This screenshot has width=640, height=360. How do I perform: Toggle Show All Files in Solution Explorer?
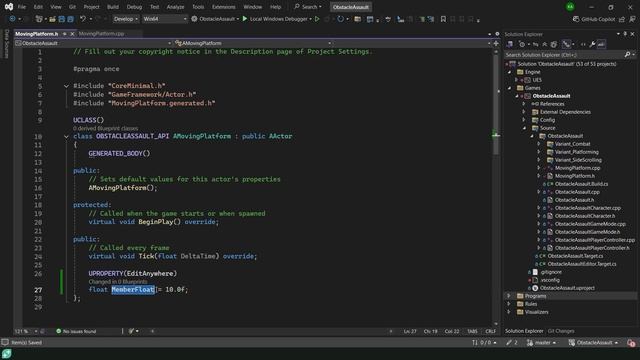(554, 44)
